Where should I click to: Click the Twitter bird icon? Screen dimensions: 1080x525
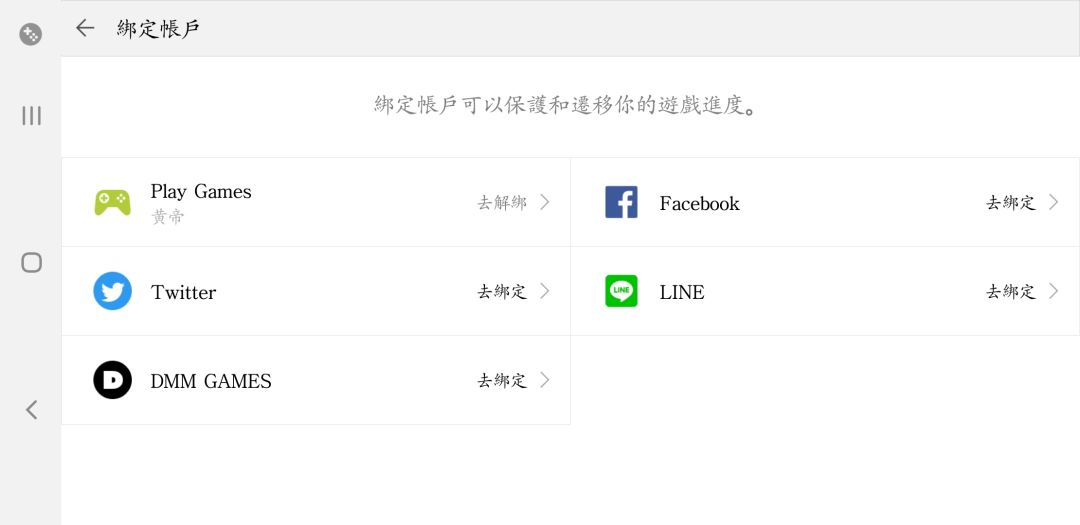pyautogui.click(x=112, y=291)
